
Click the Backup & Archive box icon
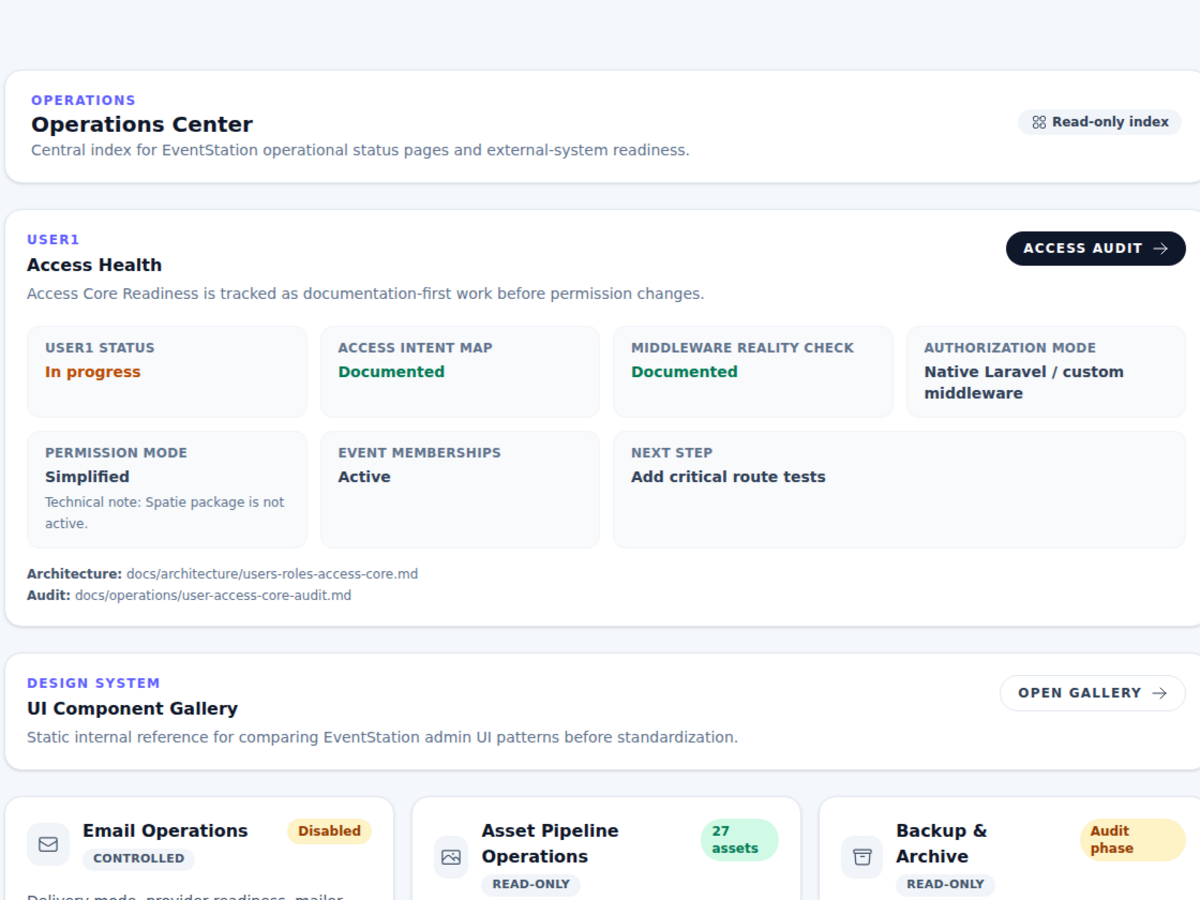862,857
